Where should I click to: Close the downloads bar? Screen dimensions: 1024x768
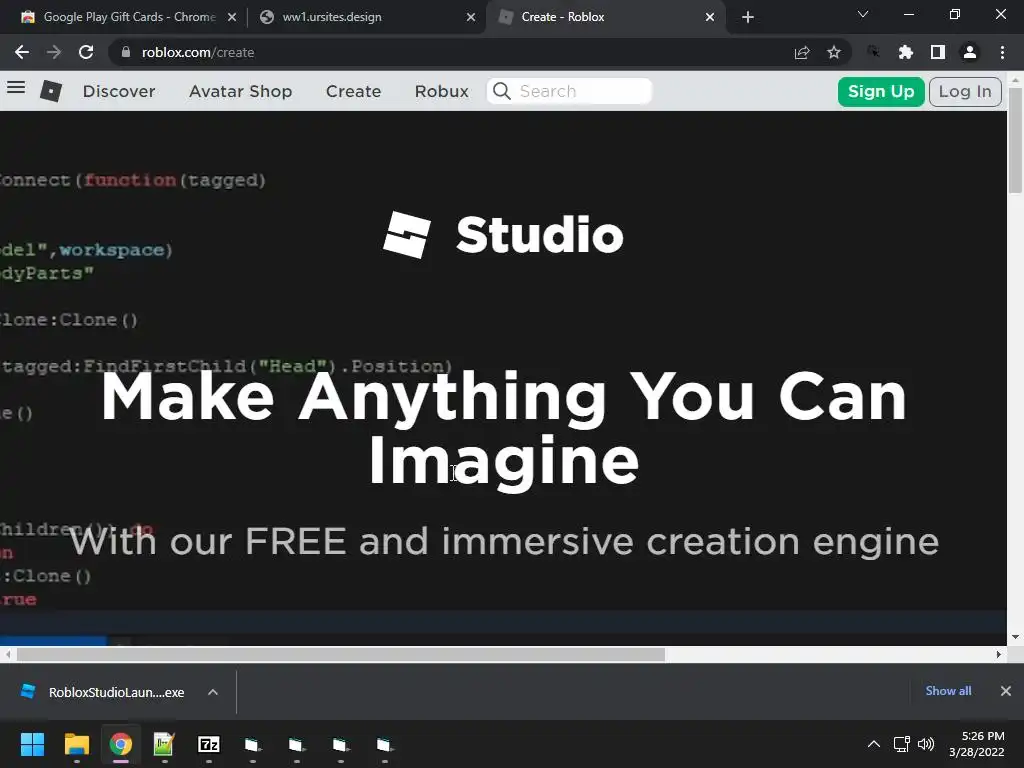[x=1006, y=691]
